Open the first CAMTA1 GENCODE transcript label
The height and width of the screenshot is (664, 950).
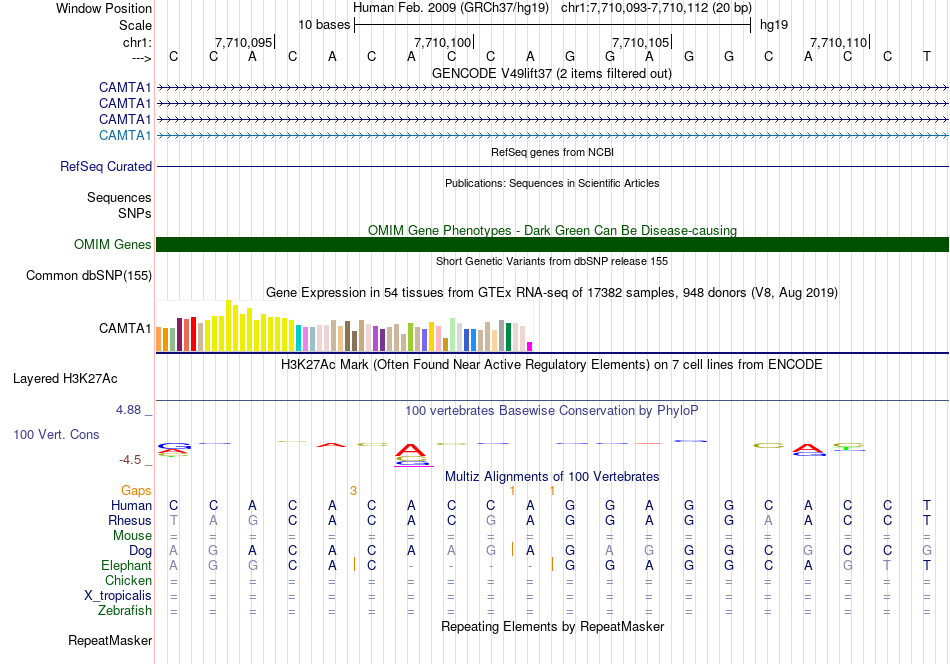click(125, 87)
